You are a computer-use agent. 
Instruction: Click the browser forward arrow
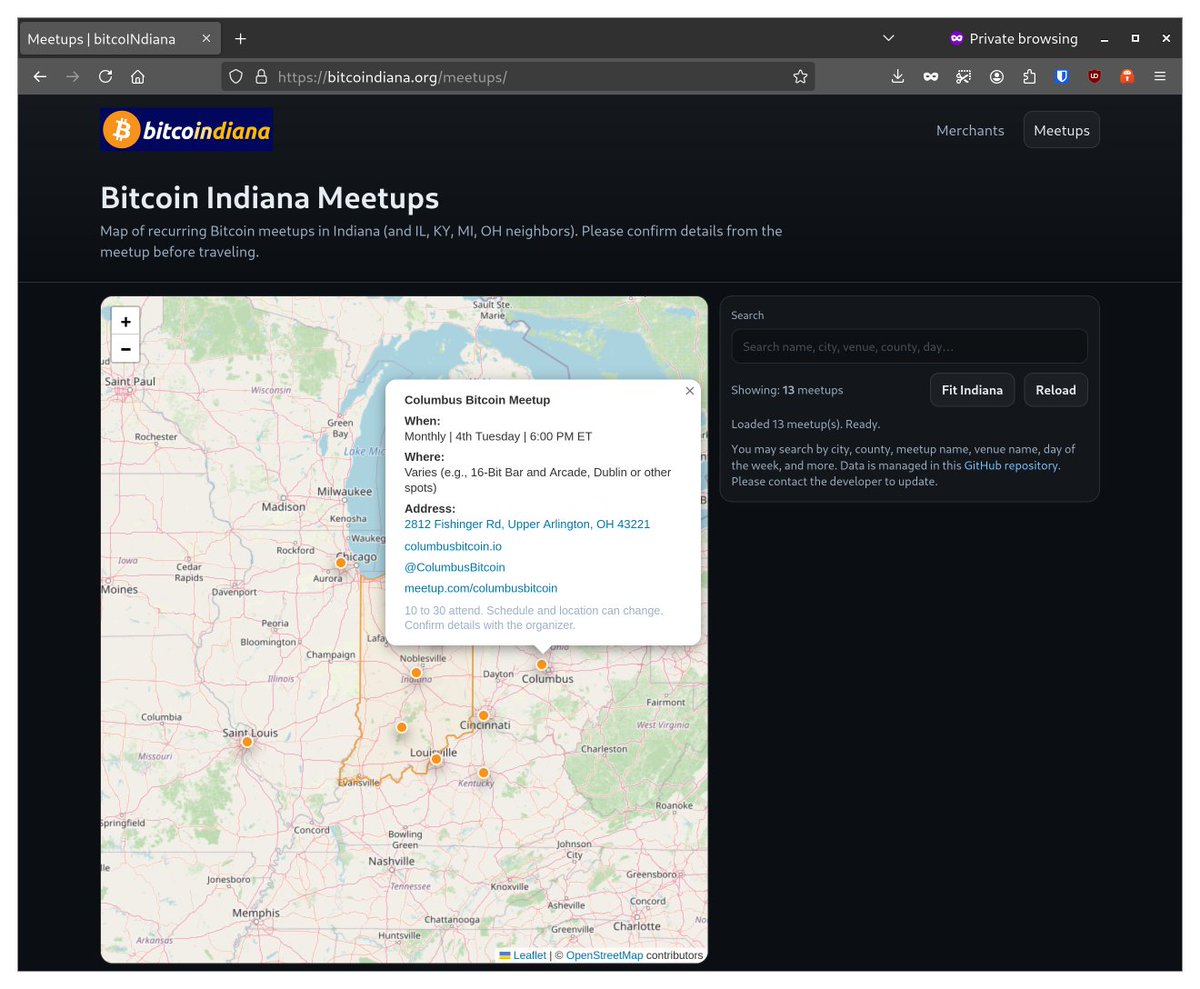tap(72, 76)
